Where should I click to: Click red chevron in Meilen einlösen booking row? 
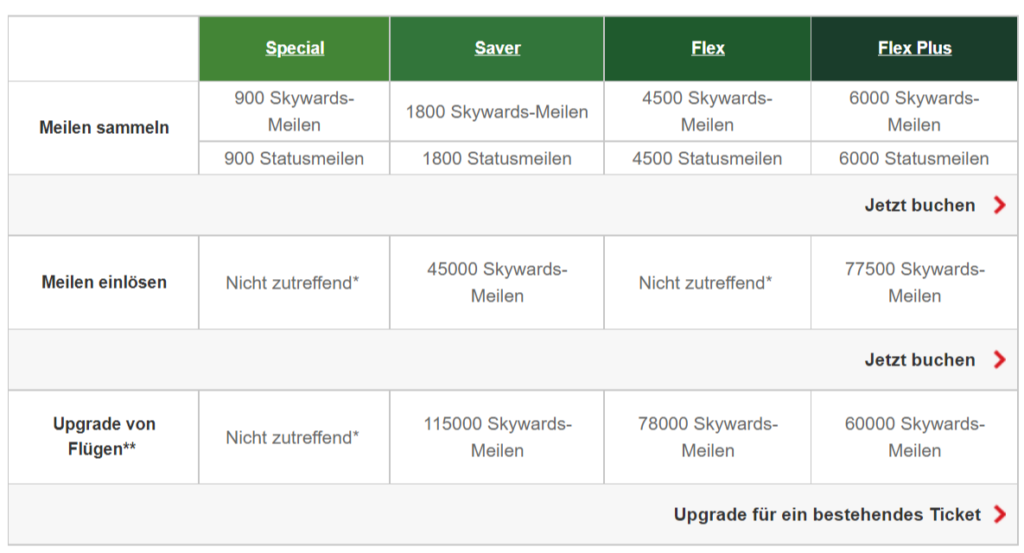(999, 360)
